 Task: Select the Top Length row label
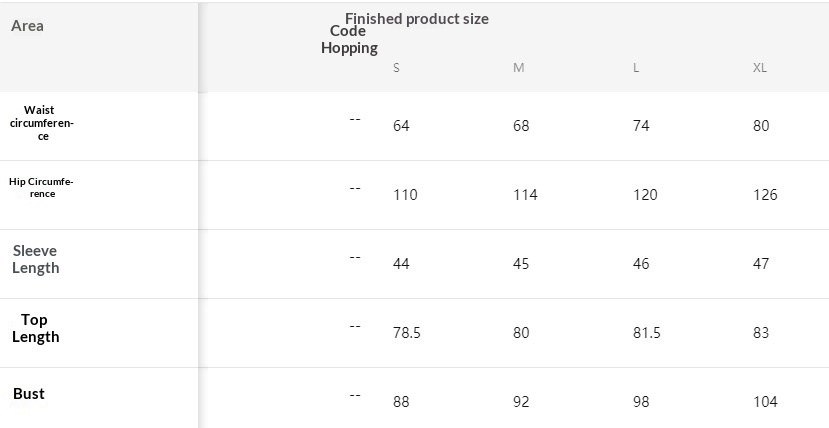click(35, 328)
